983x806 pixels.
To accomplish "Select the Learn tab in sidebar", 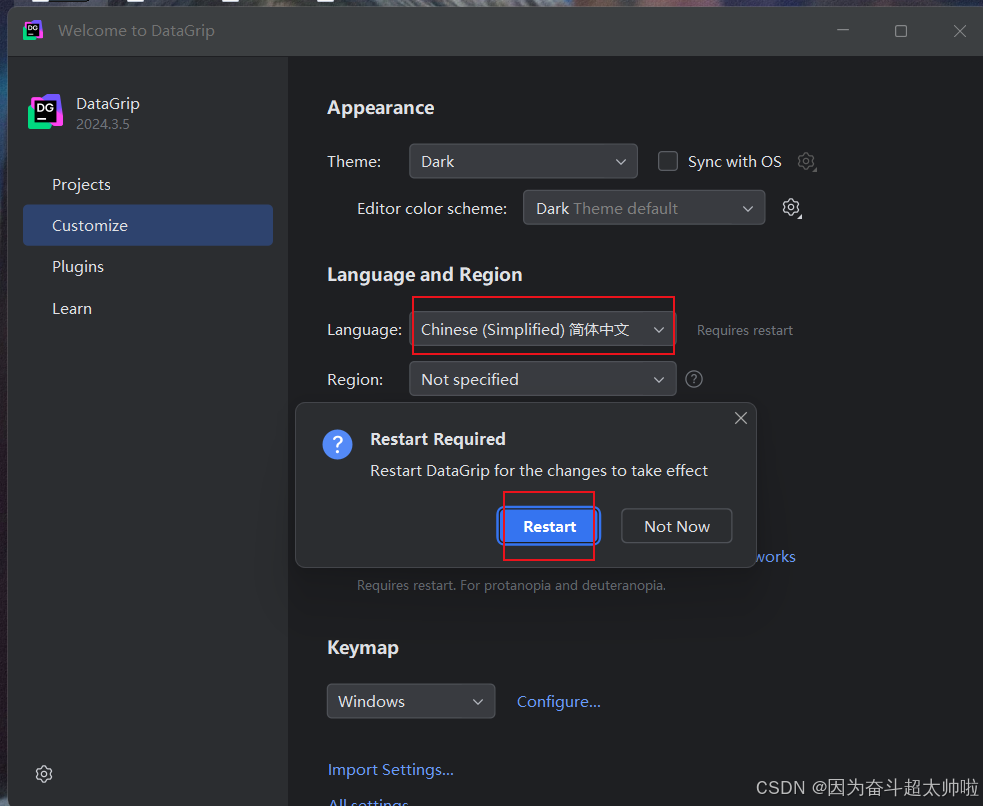I will (x=148, y=308).
